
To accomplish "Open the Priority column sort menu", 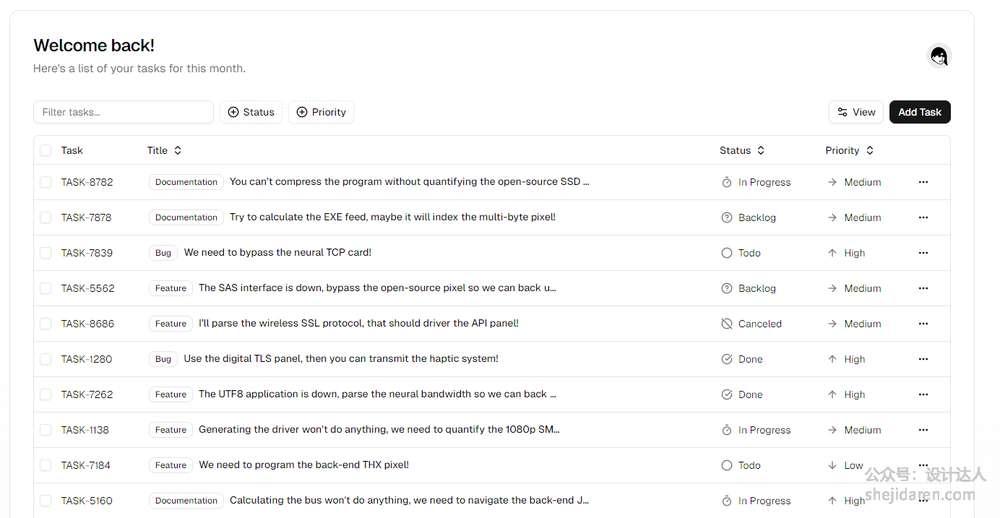I will tap(849, 151).
